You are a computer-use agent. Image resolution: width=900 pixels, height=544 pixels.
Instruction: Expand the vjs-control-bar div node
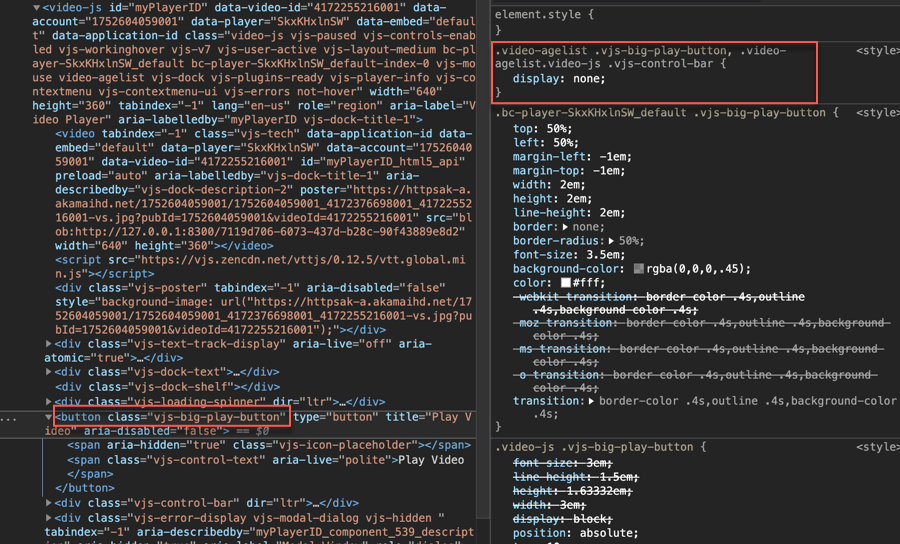[x=50, y=503]
